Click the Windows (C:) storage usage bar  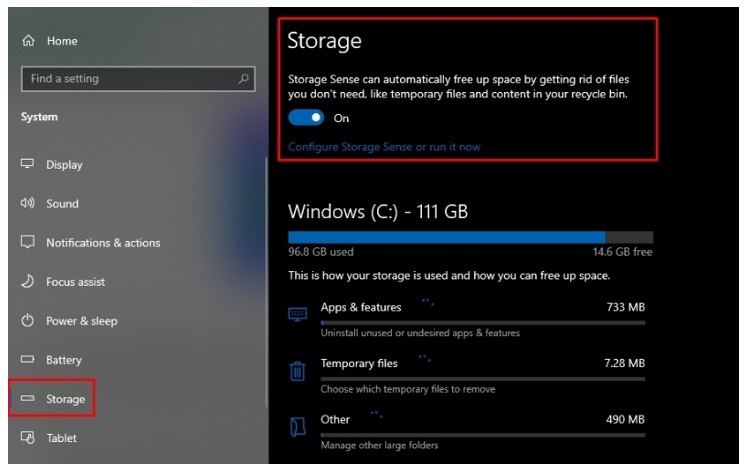tap(470, 237)
